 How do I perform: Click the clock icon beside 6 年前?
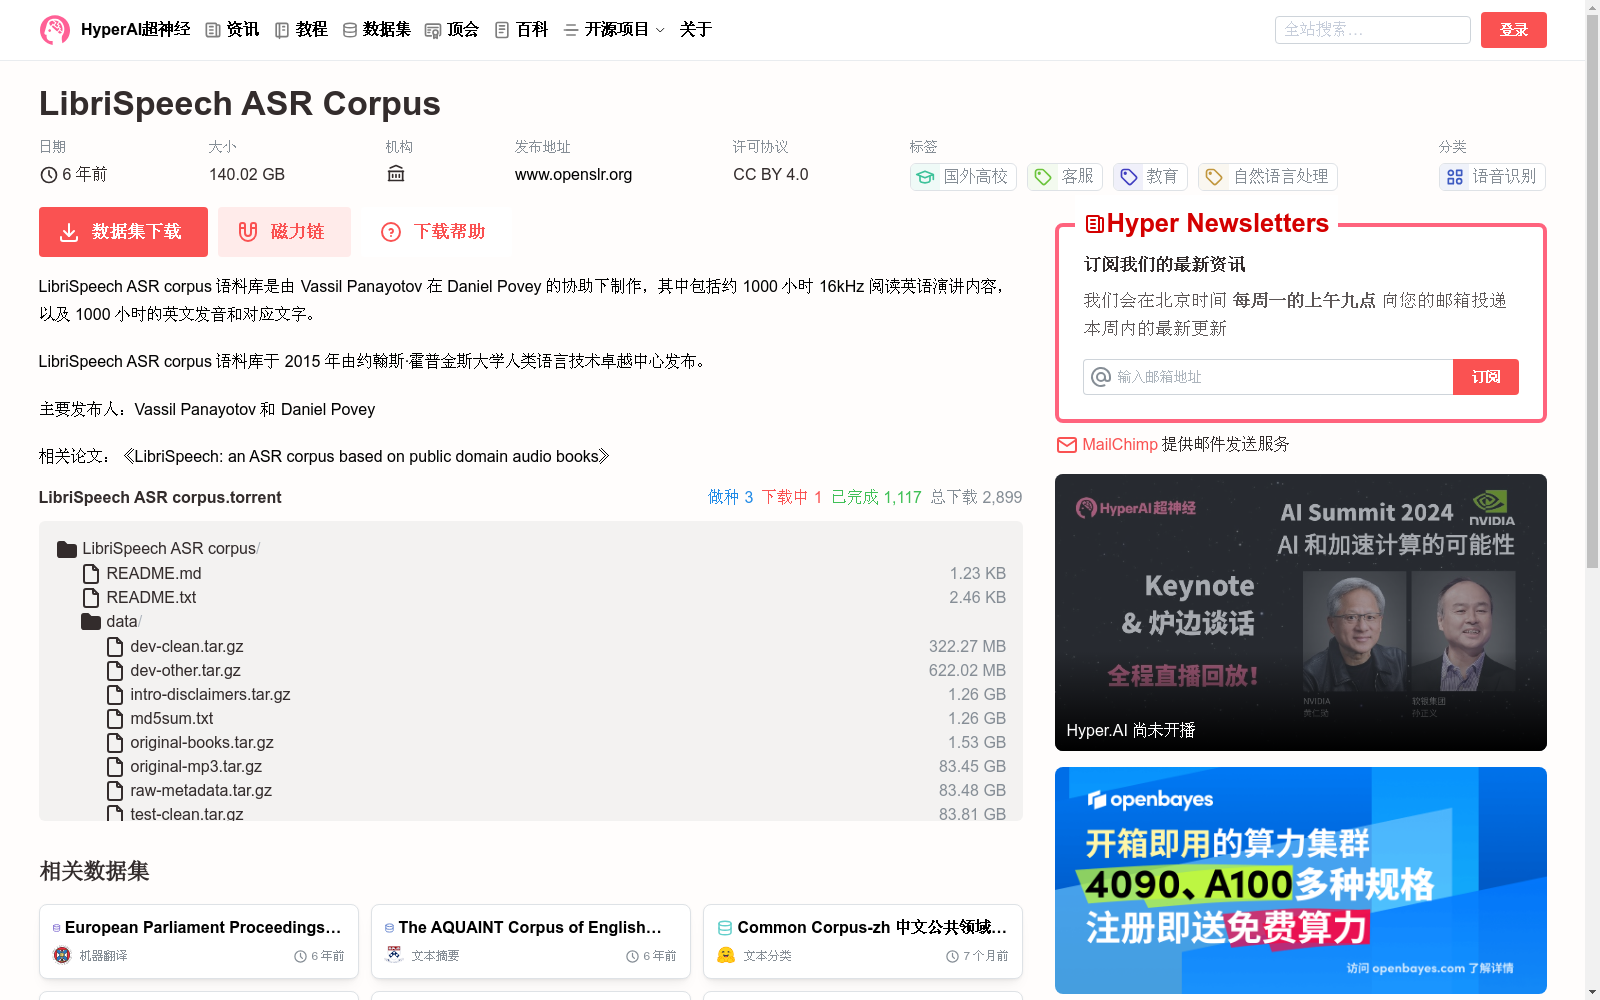[48, 175]
